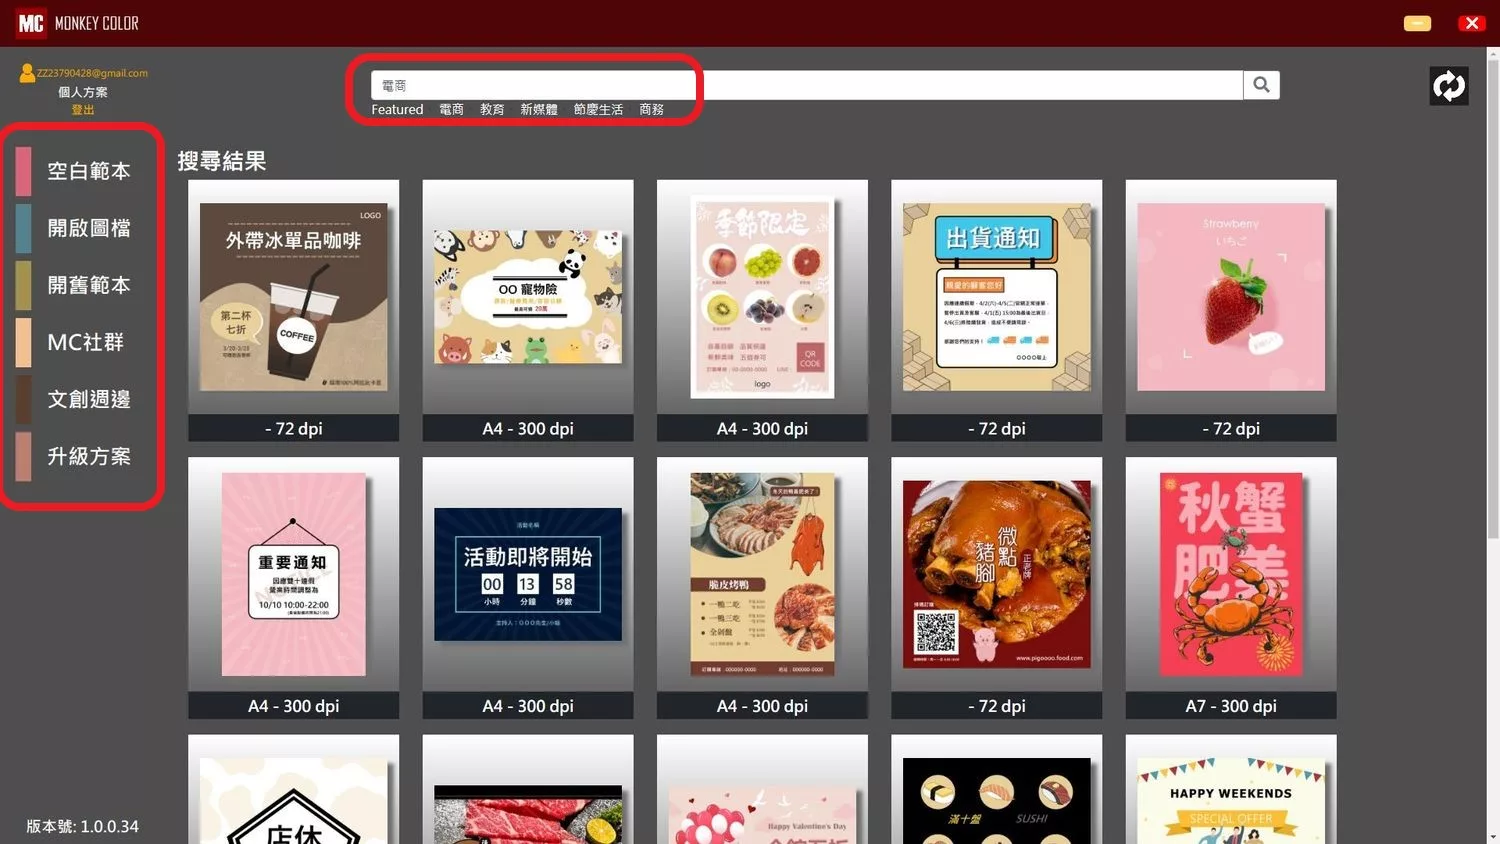Image resolution: width=1500 pixels, height=844 pixels.
Task: Click the vertical scrollbar thumb
Action: click(x=1492, y=300)
